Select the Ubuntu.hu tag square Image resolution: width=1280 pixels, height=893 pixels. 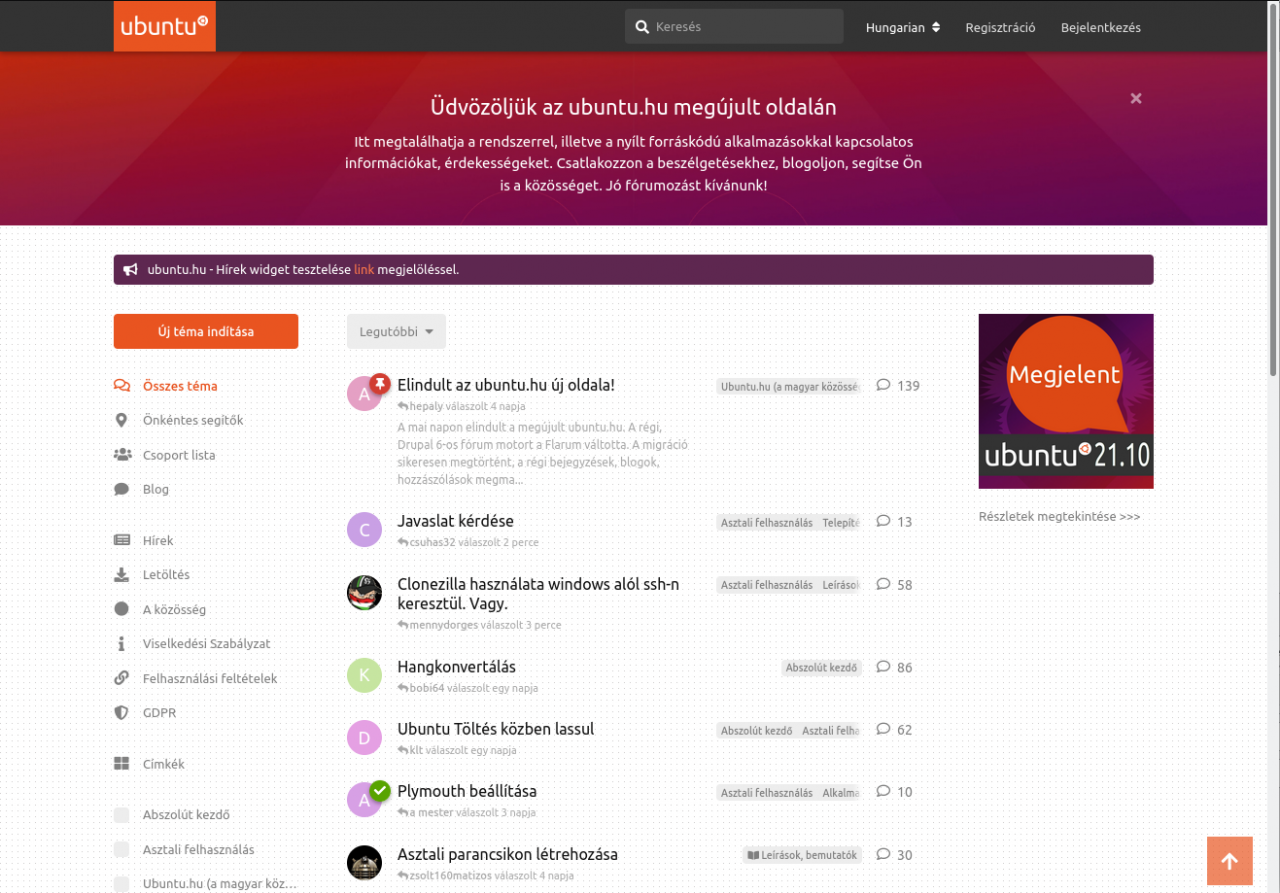(122, 884)
